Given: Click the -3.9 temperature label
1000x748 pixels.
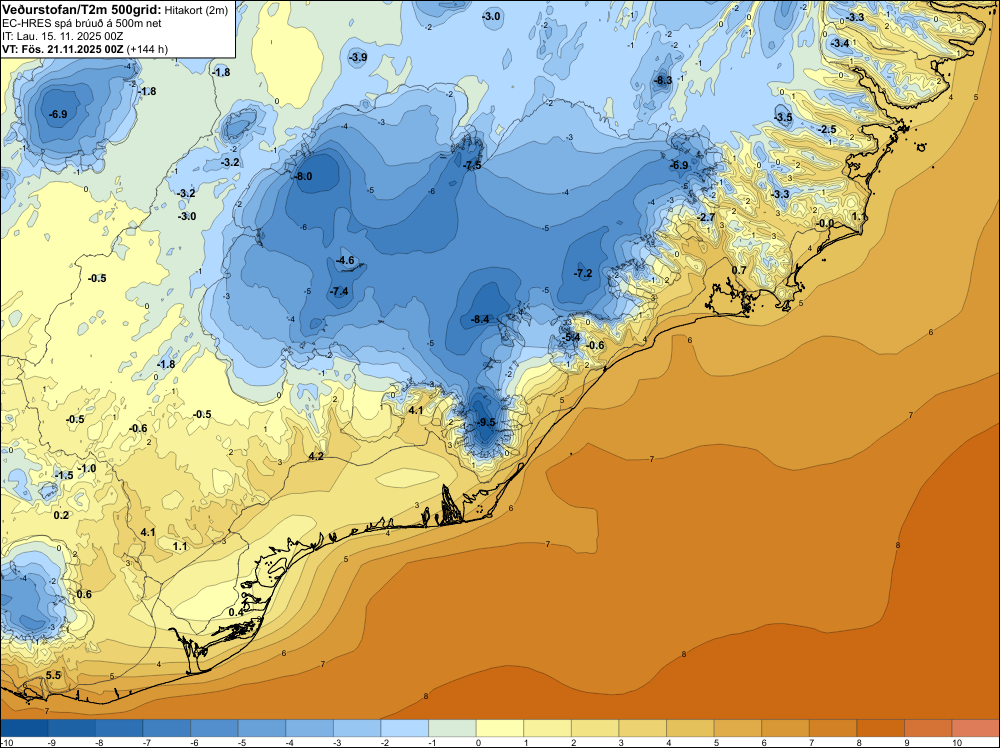Looking at the screenshot, I should (358, 57).
